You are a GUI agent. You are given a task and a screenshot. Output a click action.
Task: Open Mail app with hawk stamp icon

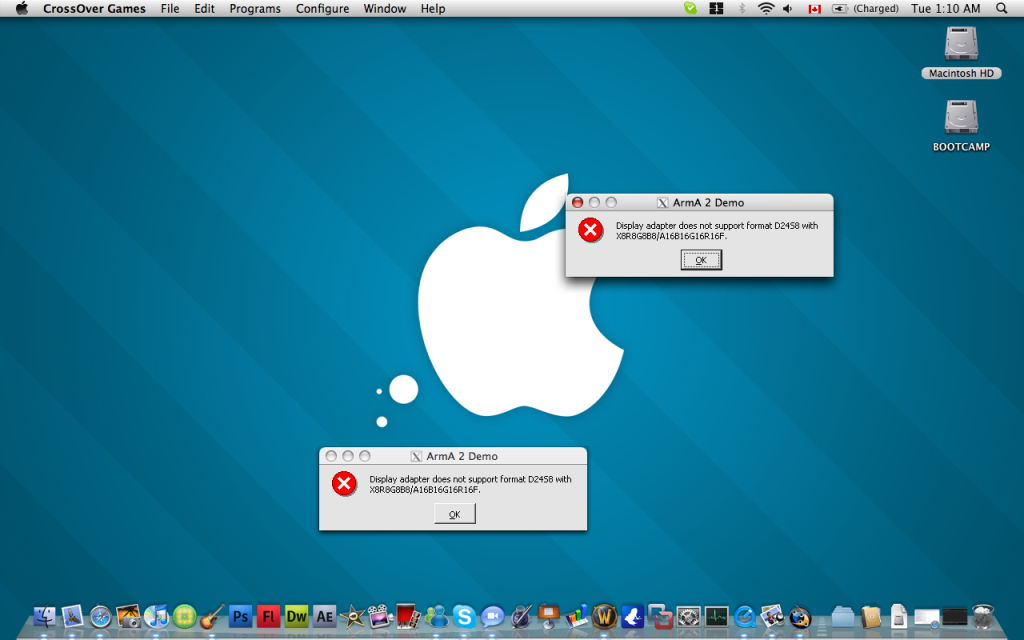(x=72, y=616)
